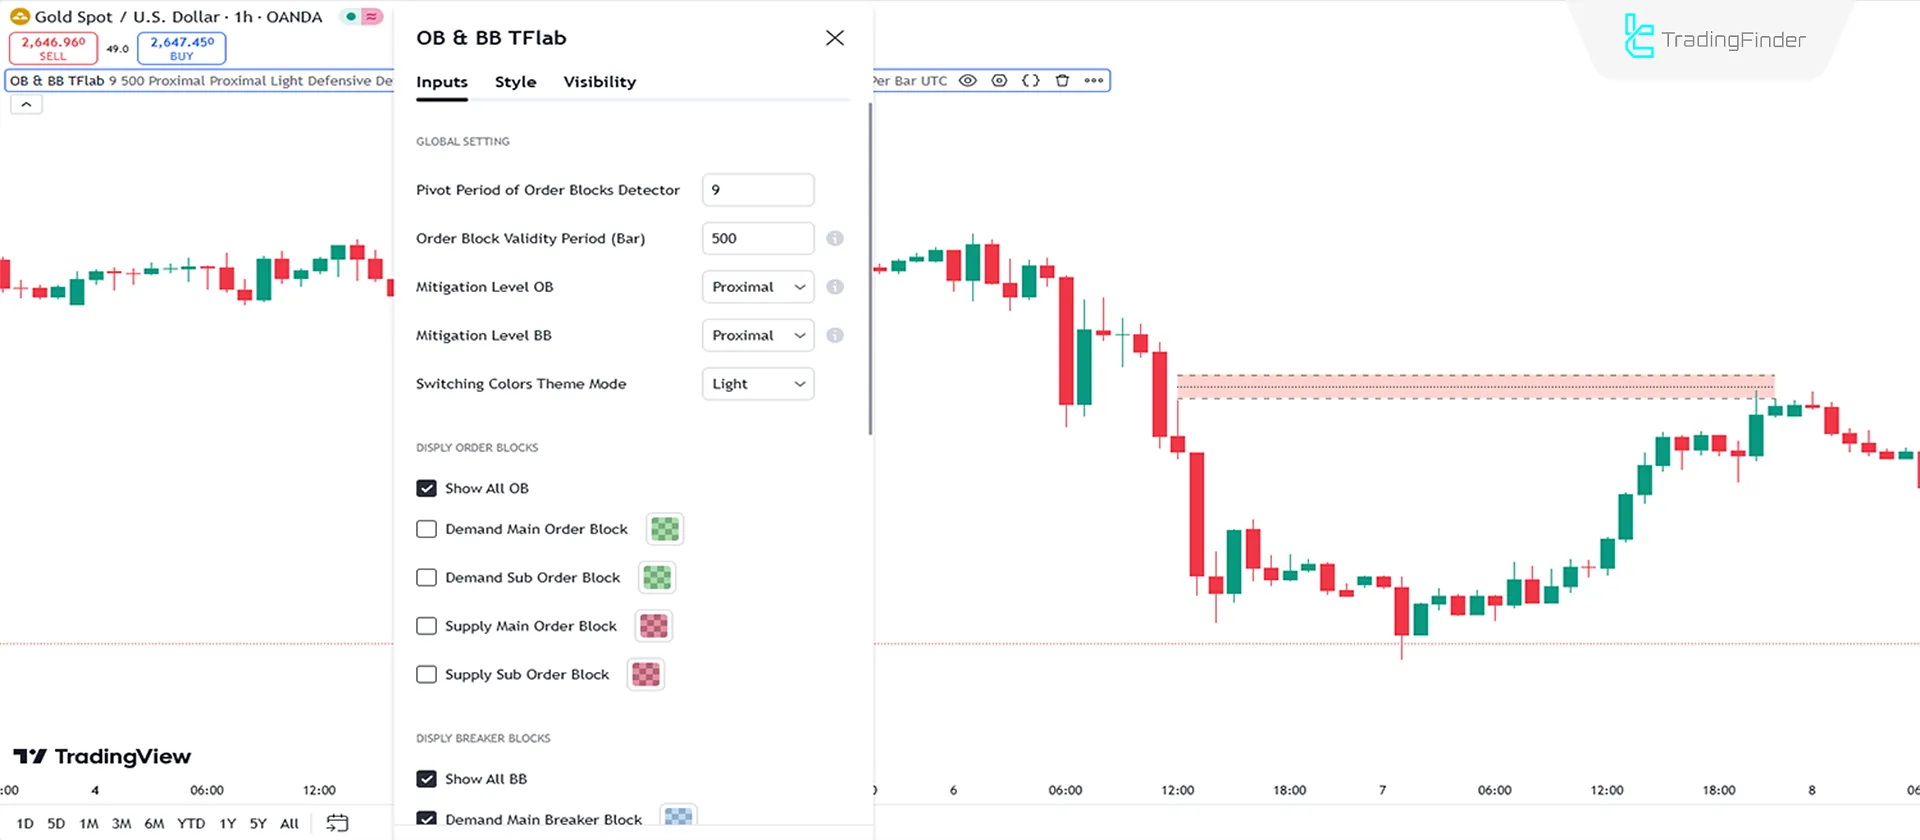
Task: Enable the Supply Main Order Block checkbox
Action: pos(427,625)
